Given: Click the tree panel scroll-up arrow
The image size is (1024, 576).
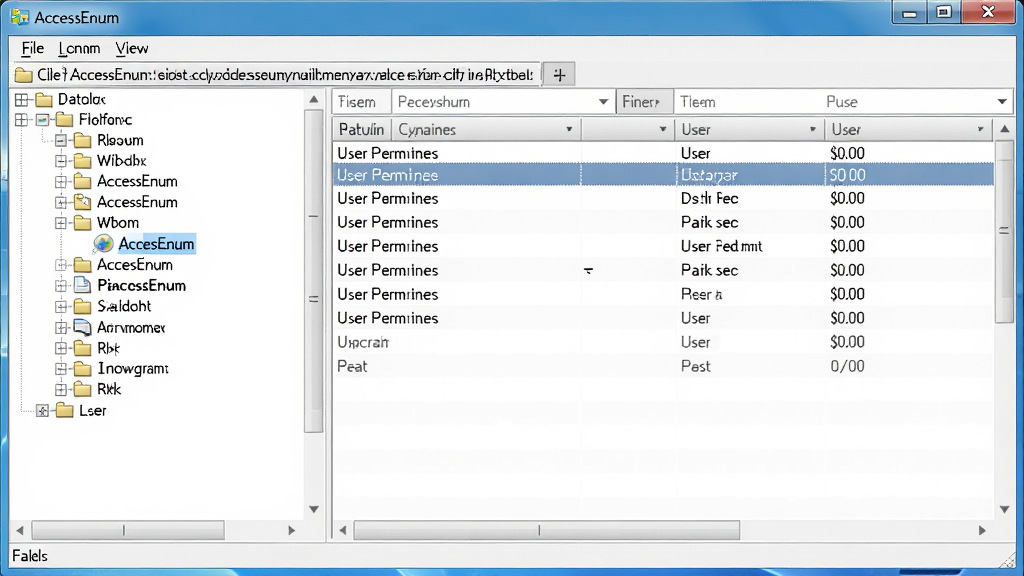Looking at the screenshot, I should point(314,99).
